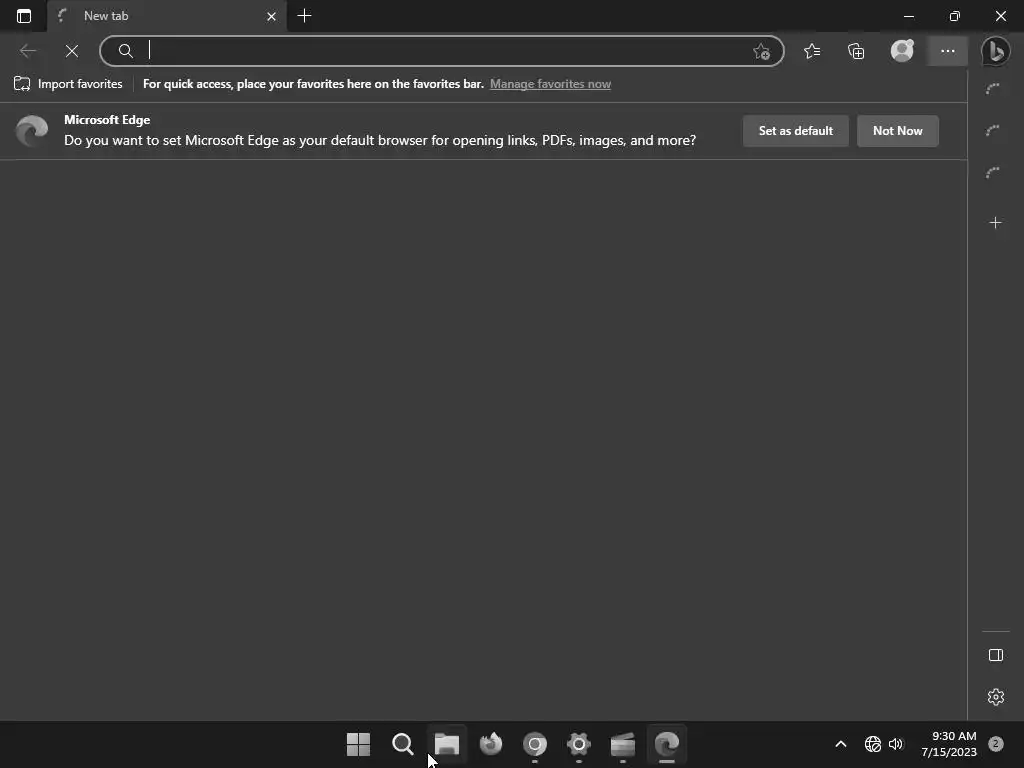This screenshot has width=1024, height=768.
Task: Open clock showing 9:30 AM
Action: point(949,744)
